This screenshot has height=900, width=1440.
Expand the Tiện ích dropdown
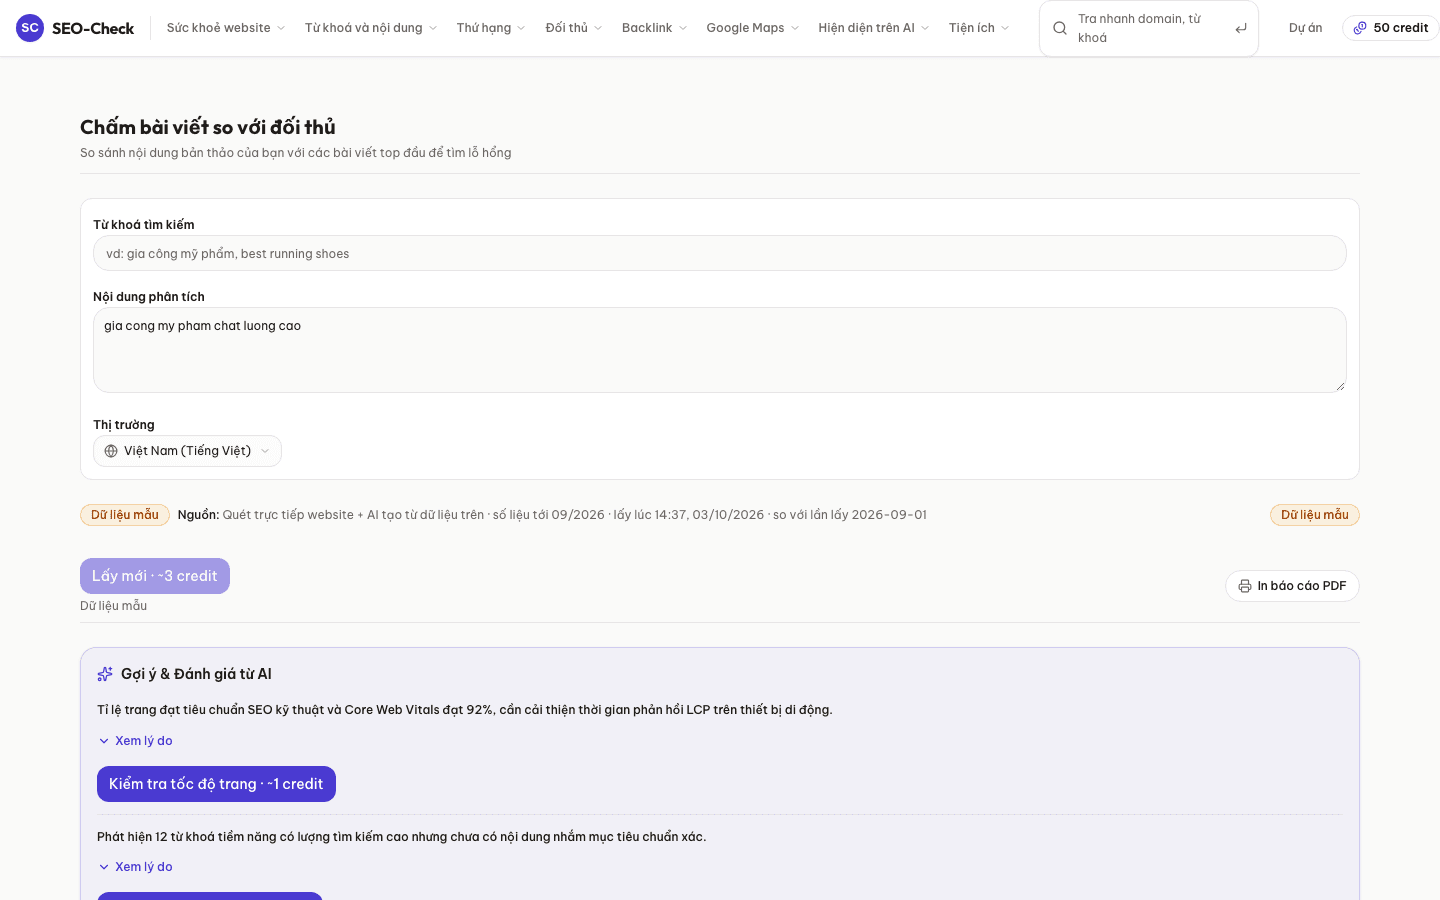pos(979,28)
